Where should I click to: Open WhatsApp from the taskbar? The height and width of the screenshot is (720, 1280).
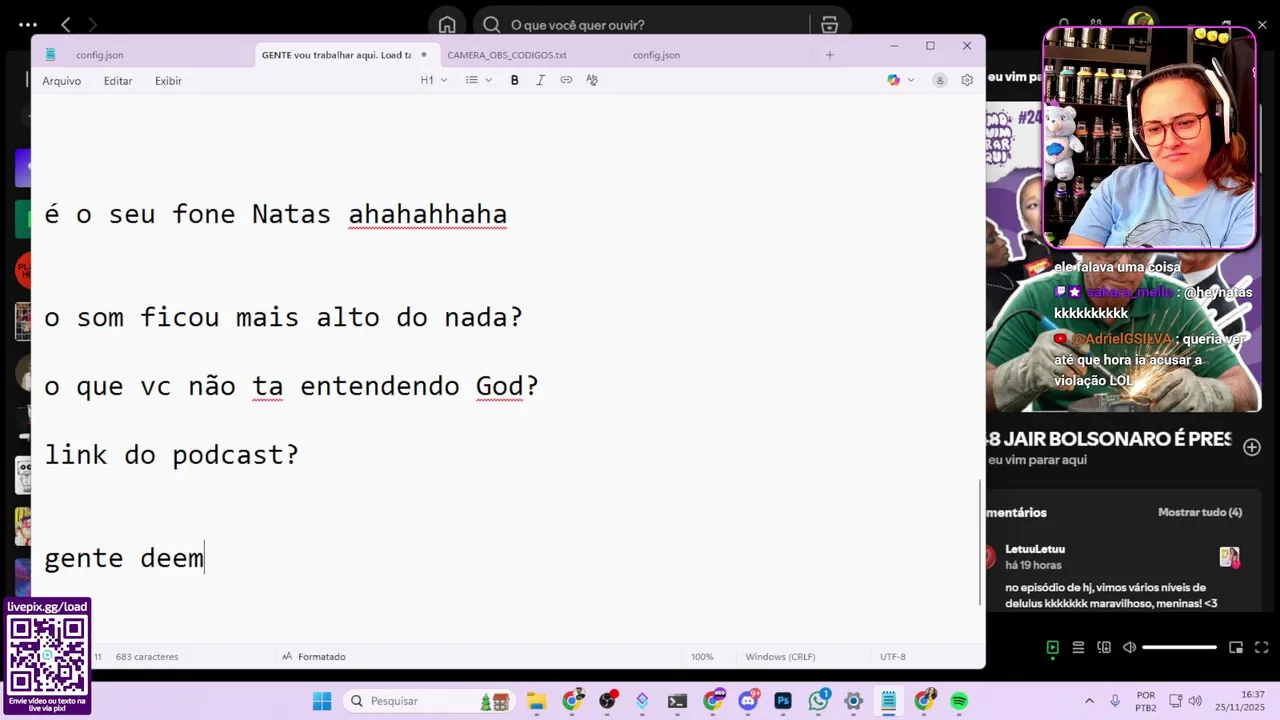pos(819,701)
